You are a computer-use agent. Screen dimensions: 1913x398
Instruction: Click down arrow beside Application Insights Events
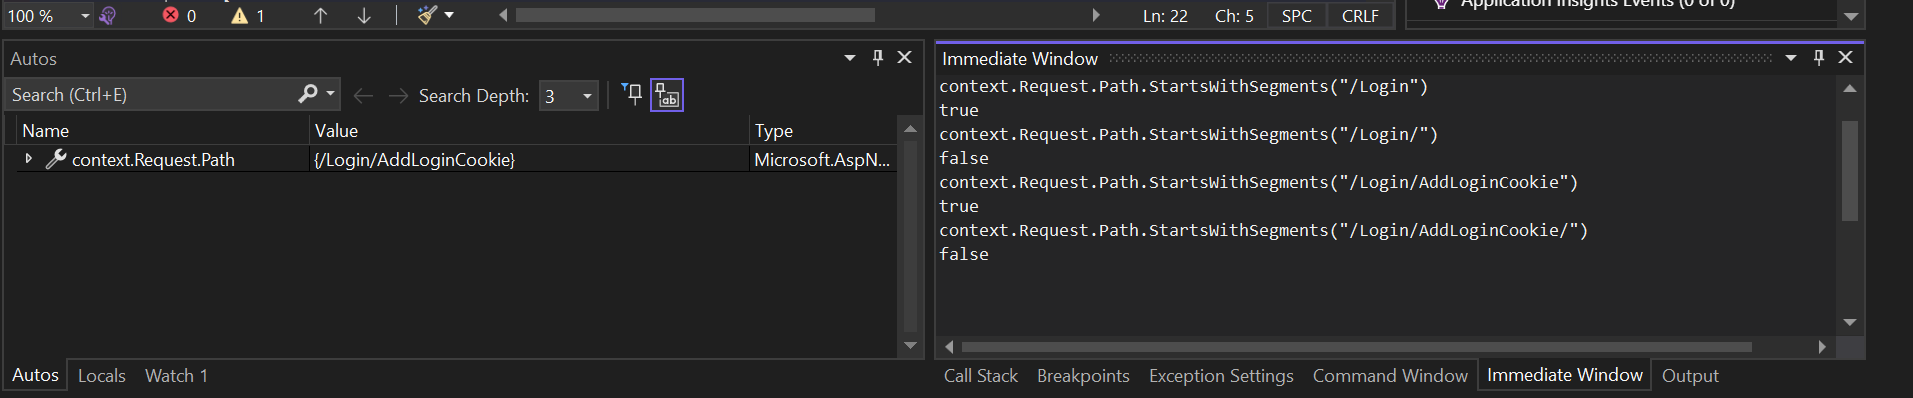[x=1851, y=16]
